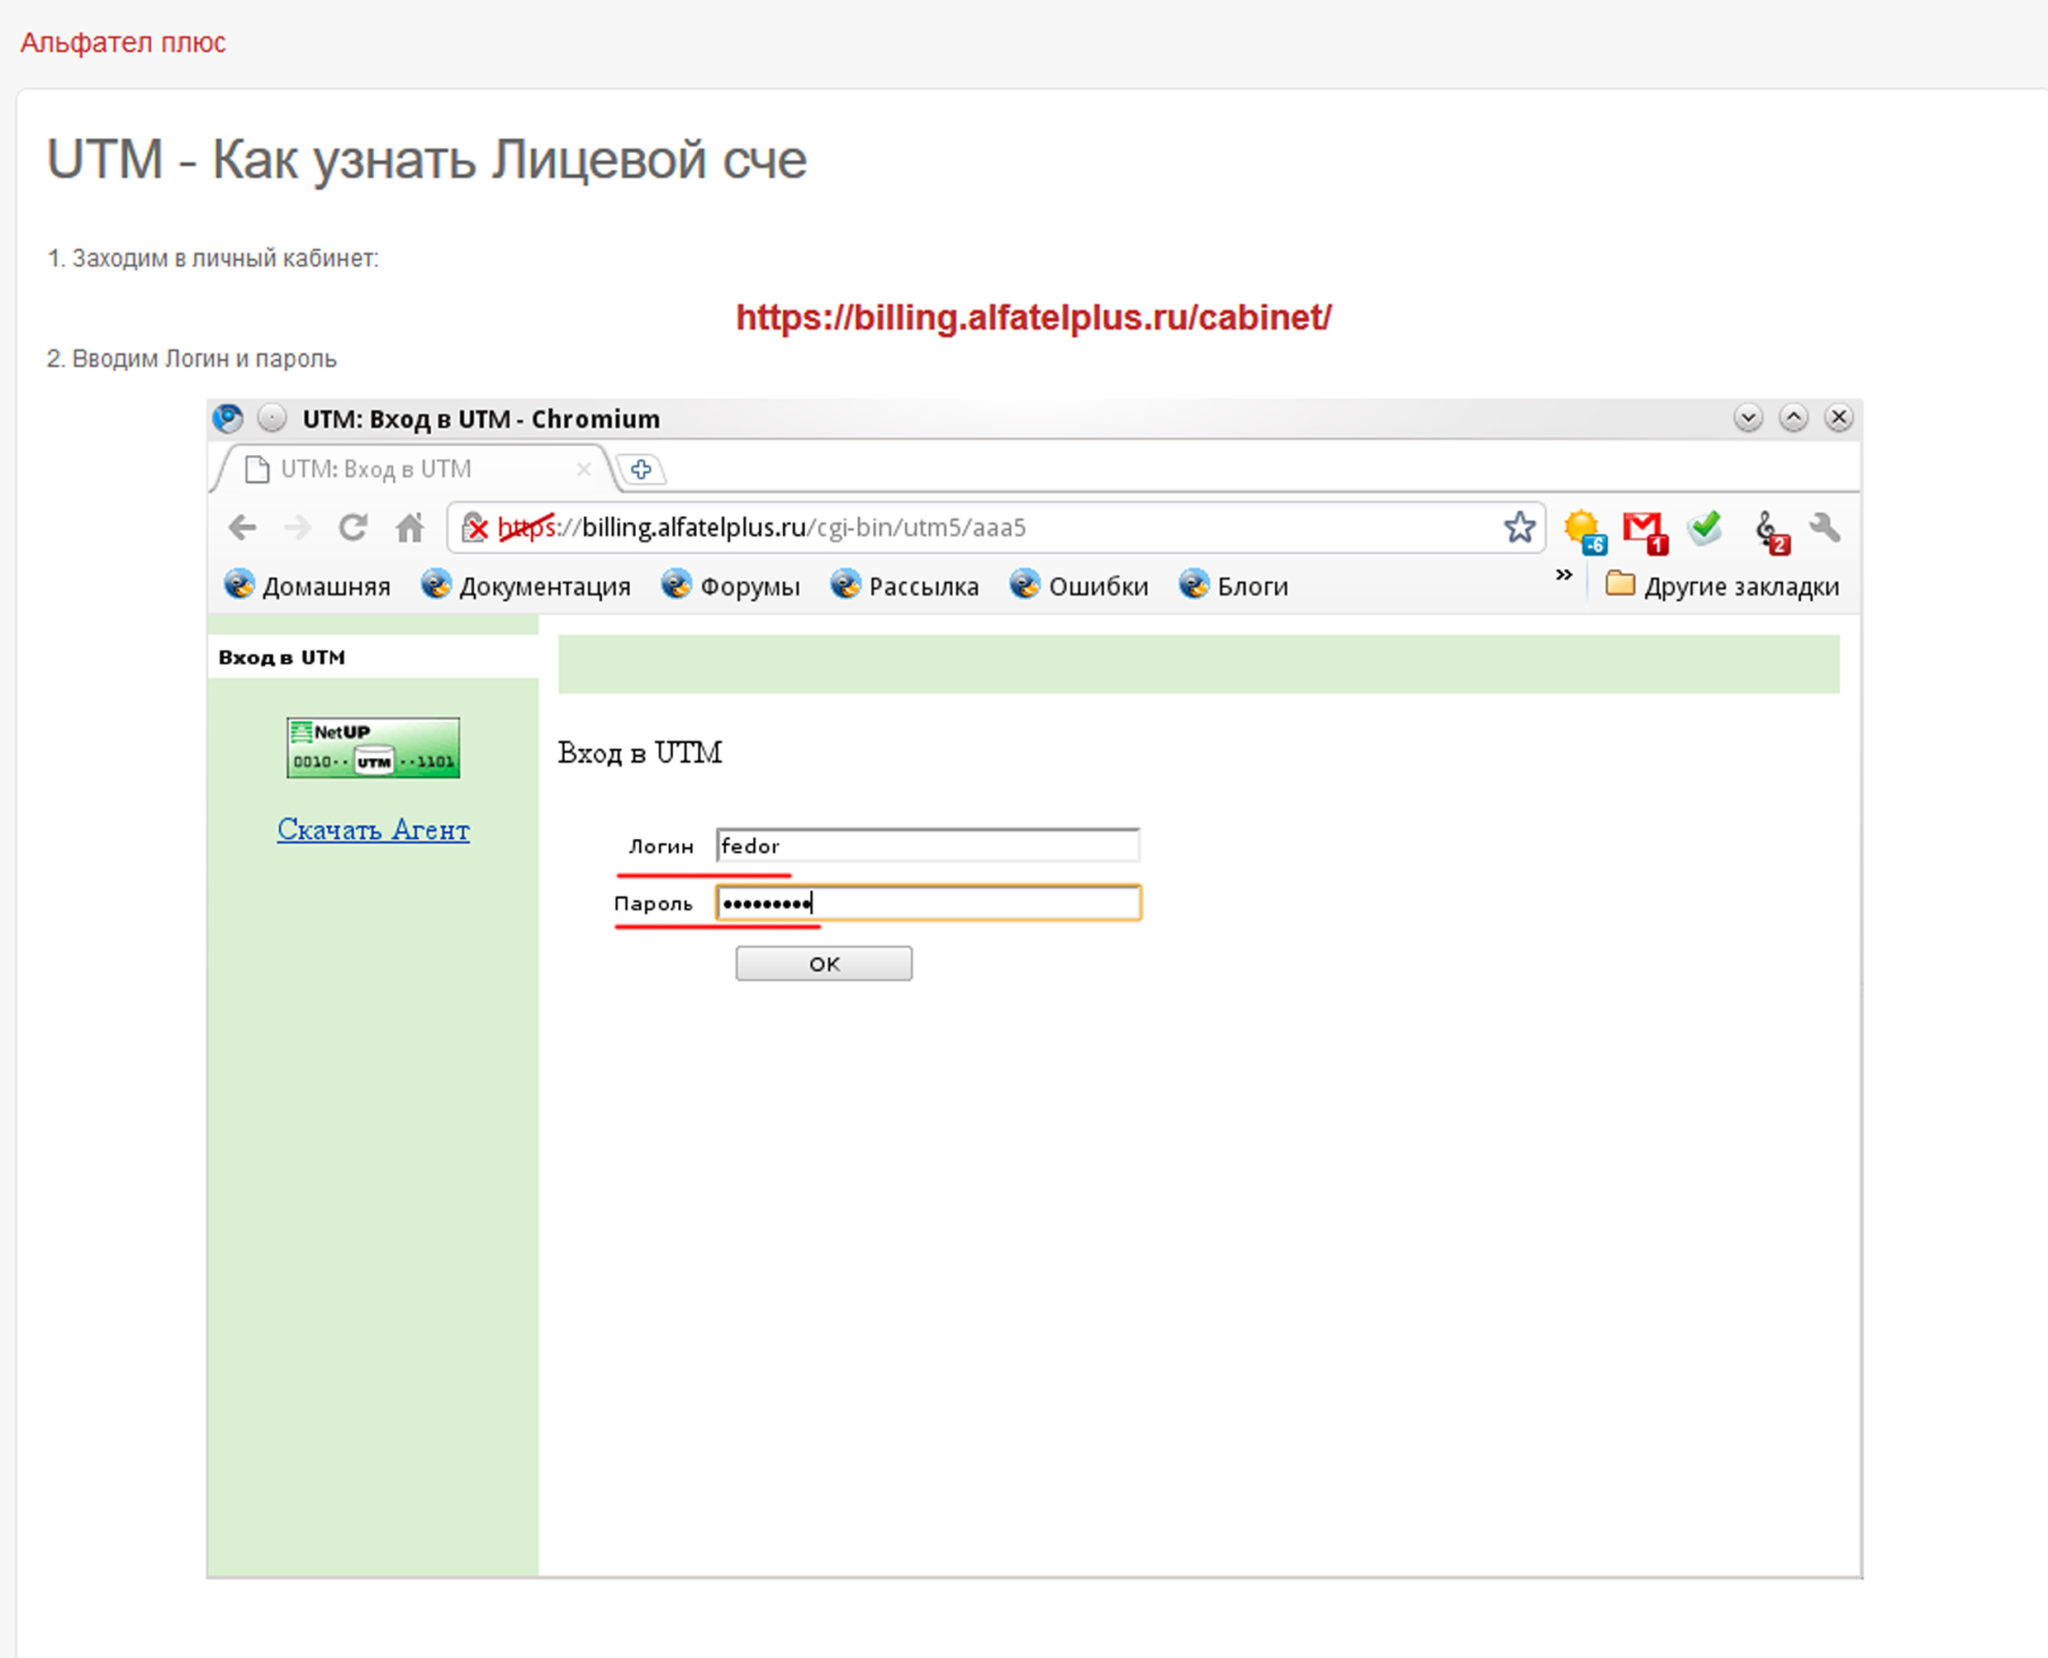
Task: Click the 'Альфател плюс' site title
Action: pyautogui.click(x=123, y=42)
